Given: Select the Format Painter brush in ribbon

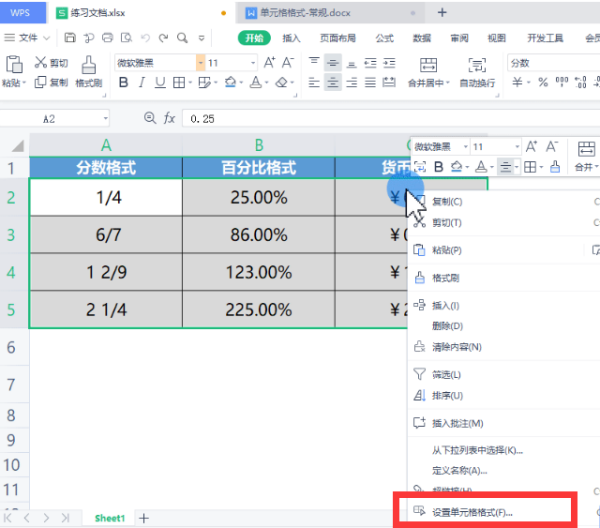Looking at the screenshot, I should [x=89, y=72].
